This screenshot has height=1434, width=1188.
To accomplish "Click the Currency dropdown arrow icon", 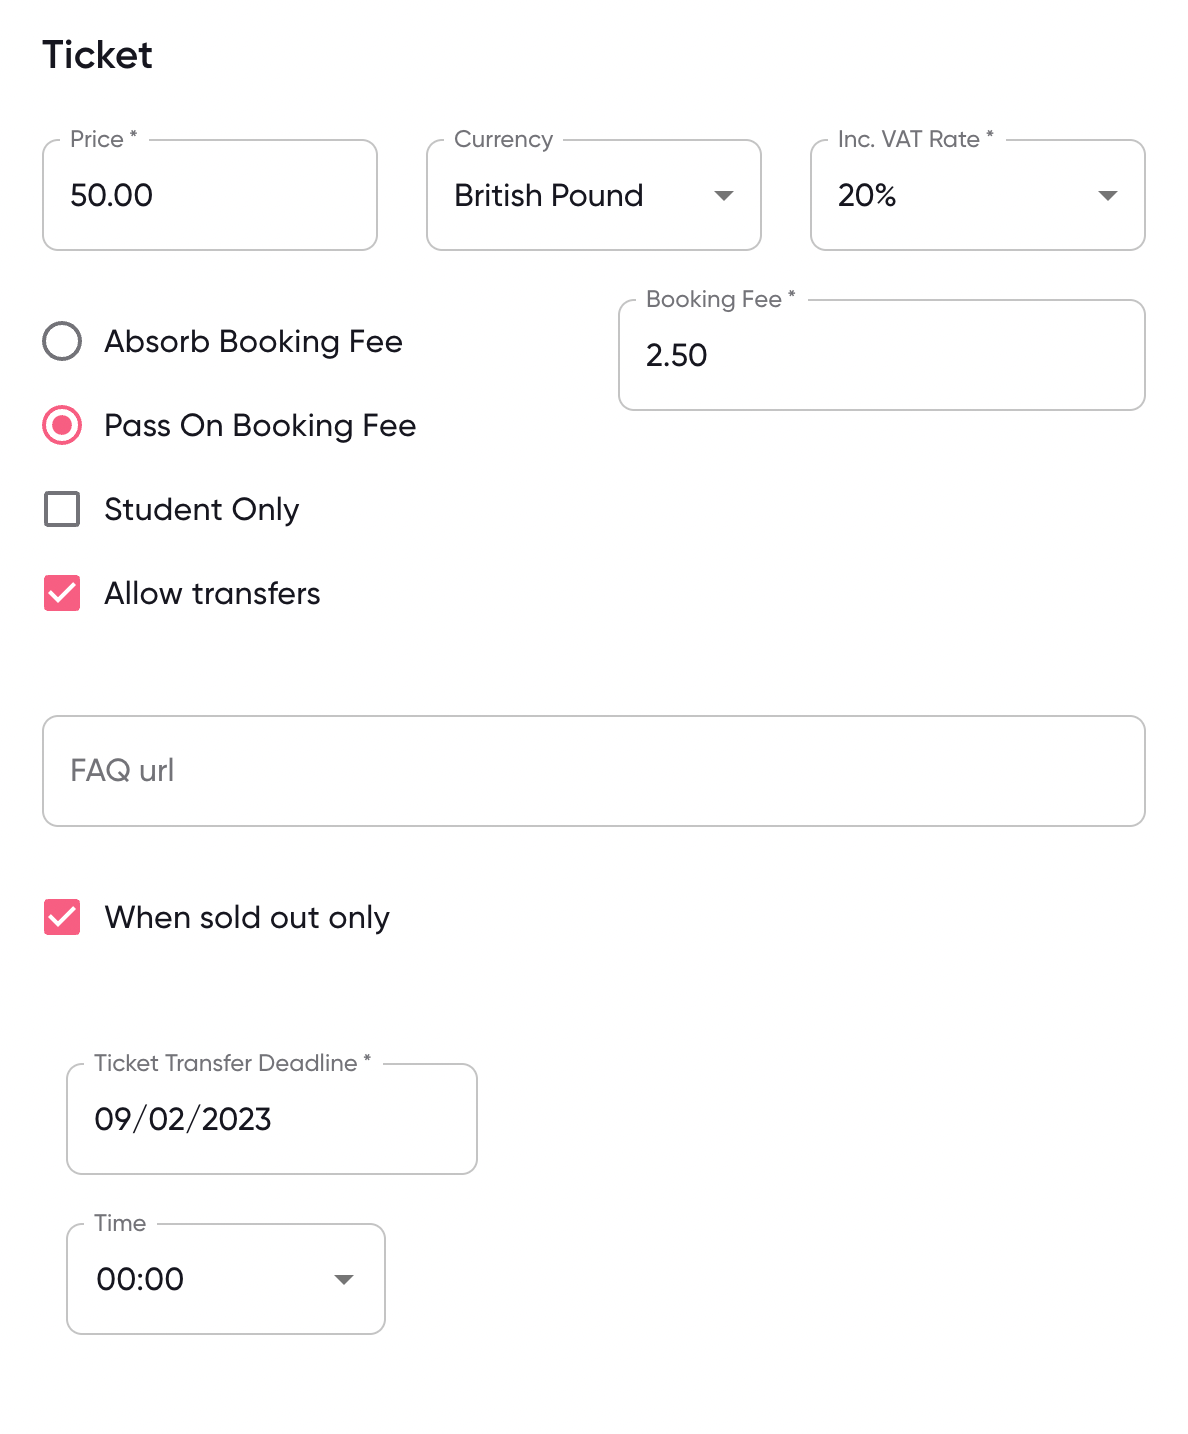I will [x=724, y=196].
